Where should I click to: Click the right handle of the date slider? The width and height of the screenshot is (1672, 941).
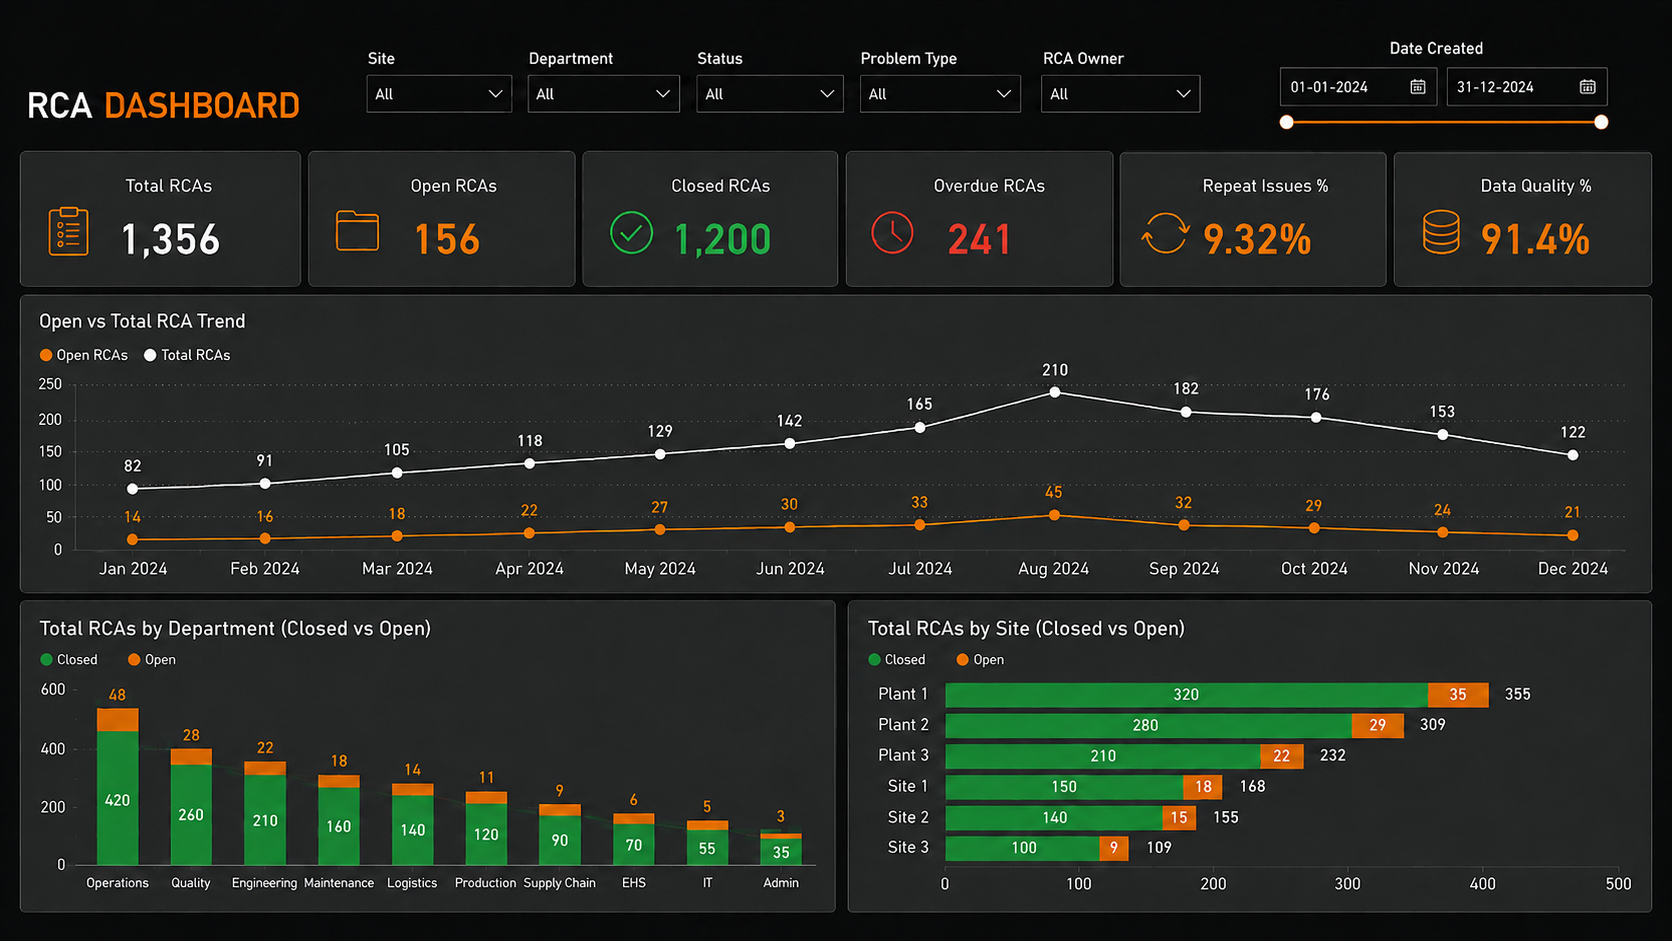coord(1601,122)
